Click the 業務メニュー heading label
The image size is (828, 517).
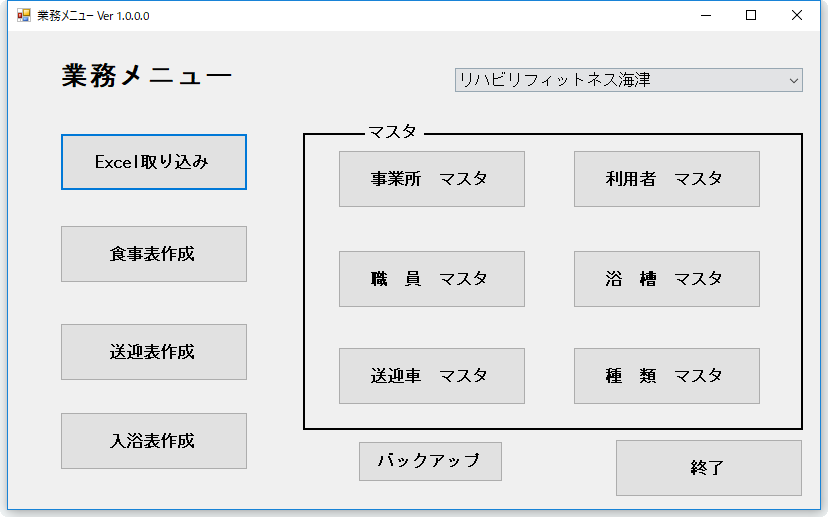pyautogui.click(x=147, y=77)
